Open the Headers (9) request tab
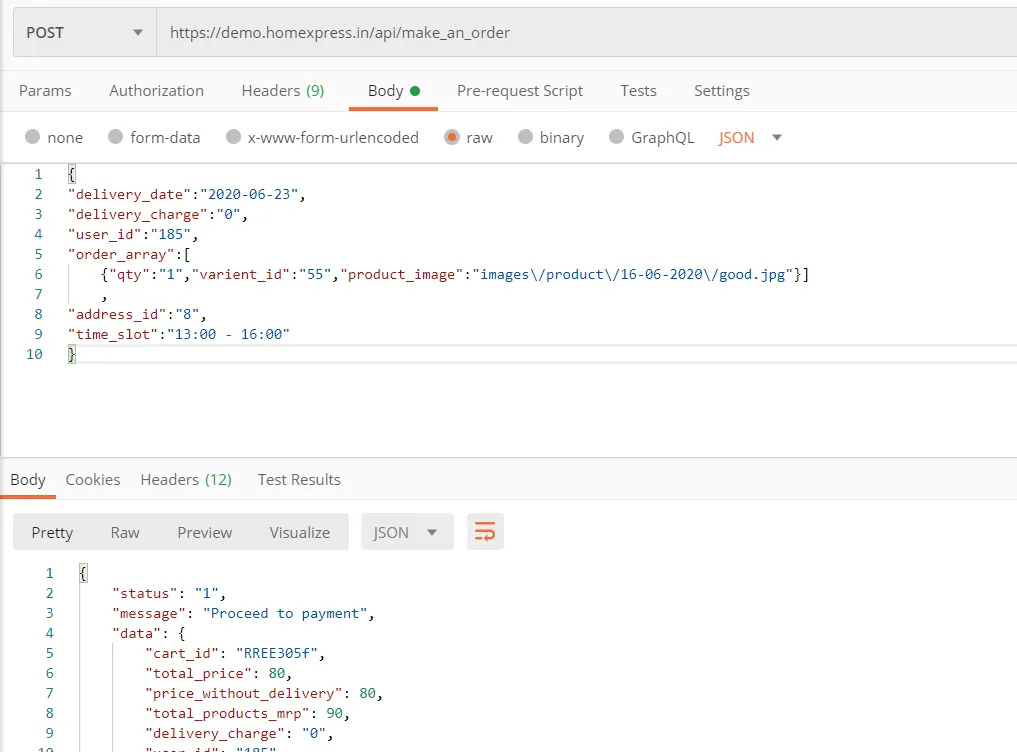The height and width of the screenshot is (752, 1017). [x=282, y=91]
